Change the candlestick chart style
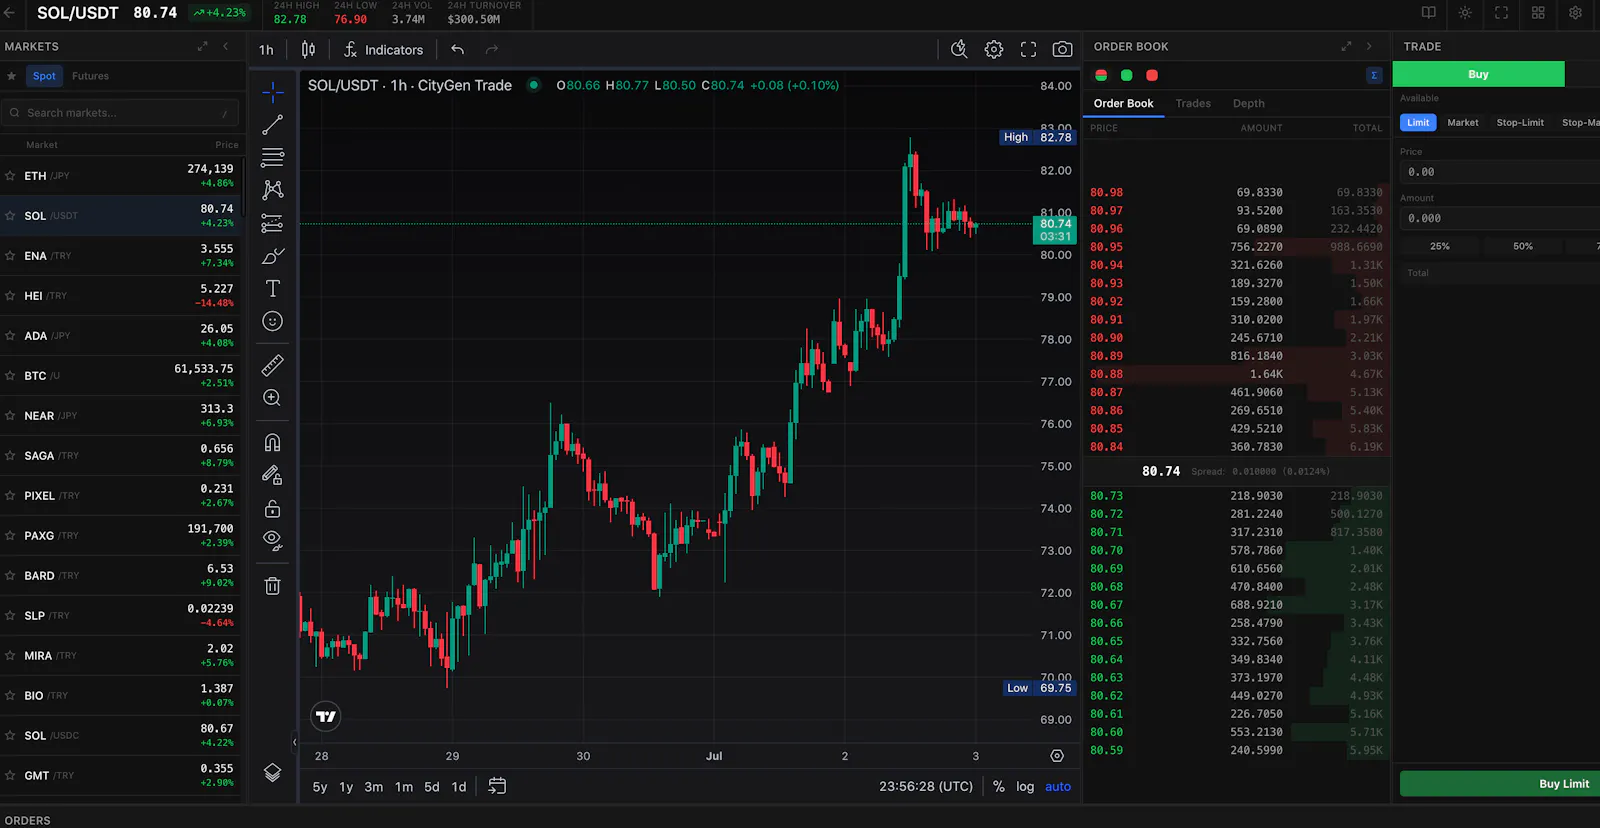Image resolution: width=1600 pixels, height=828 pixels. coord(309,49)
